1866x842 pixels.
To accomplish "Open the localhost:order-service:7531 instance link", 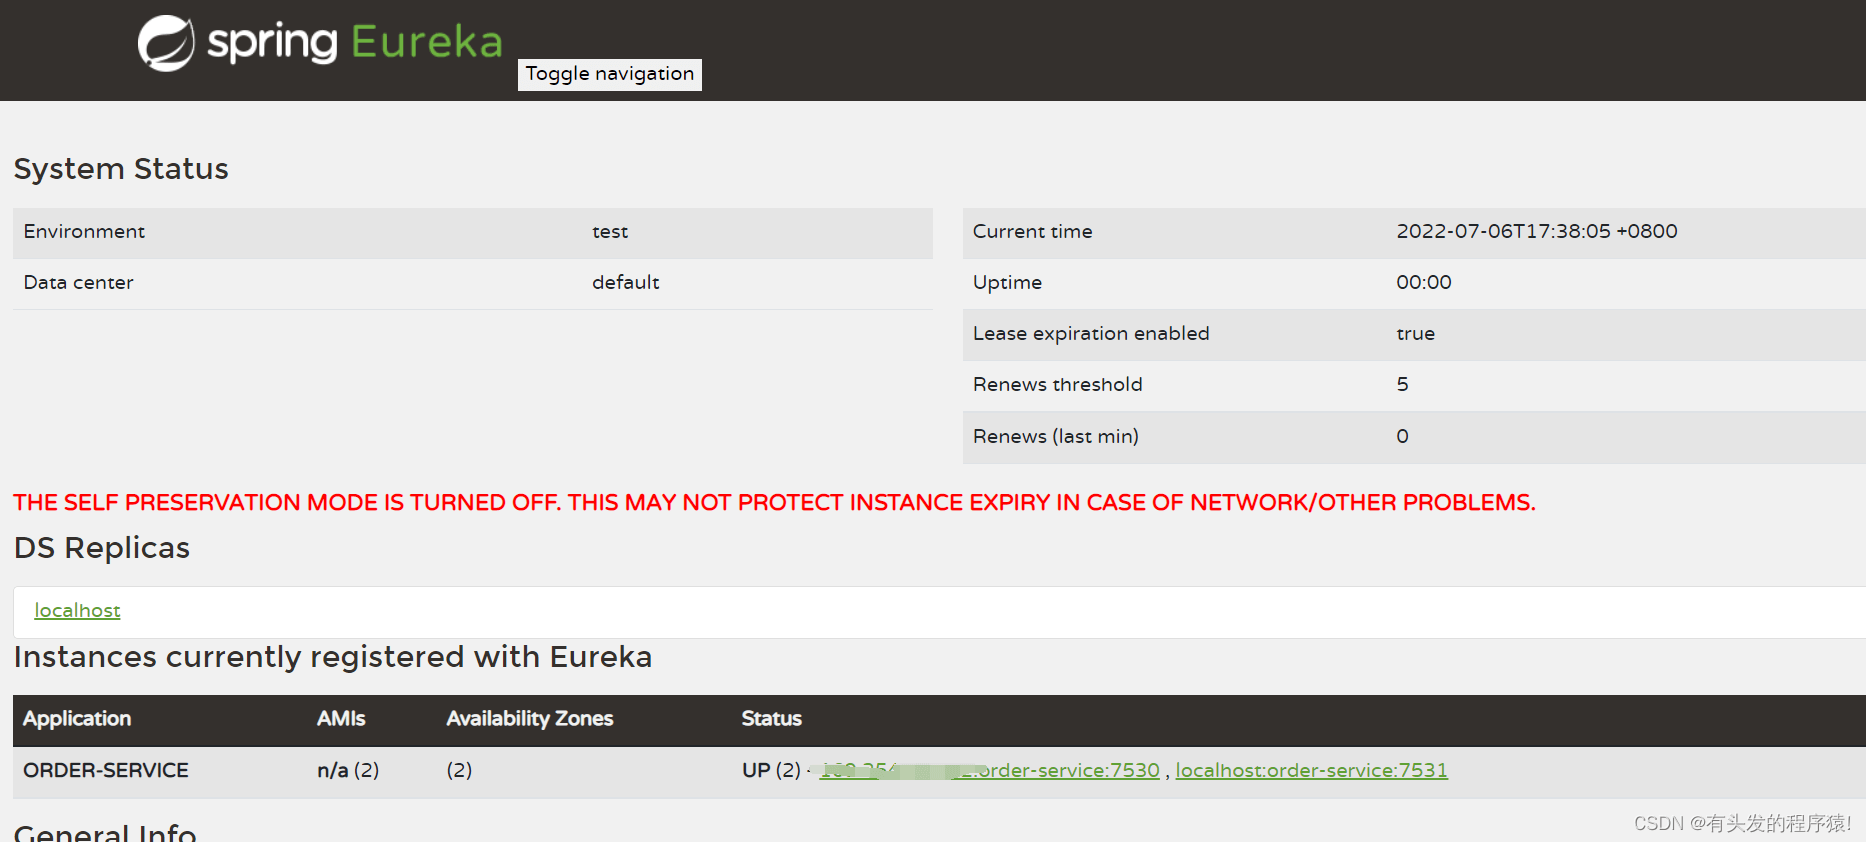I will [1311, 770].
